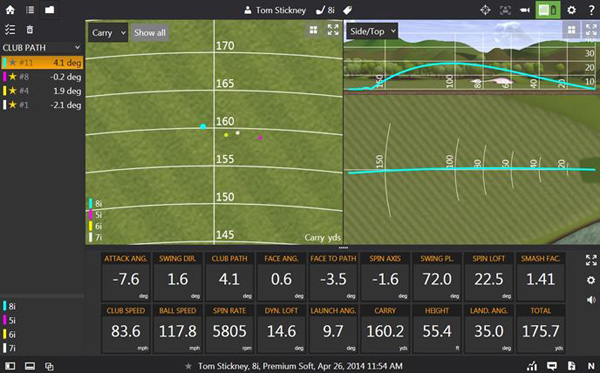Open the multi-window icon in bottom bar
Image resolution: width=600 pixels, height=373 pixels.
49,366
